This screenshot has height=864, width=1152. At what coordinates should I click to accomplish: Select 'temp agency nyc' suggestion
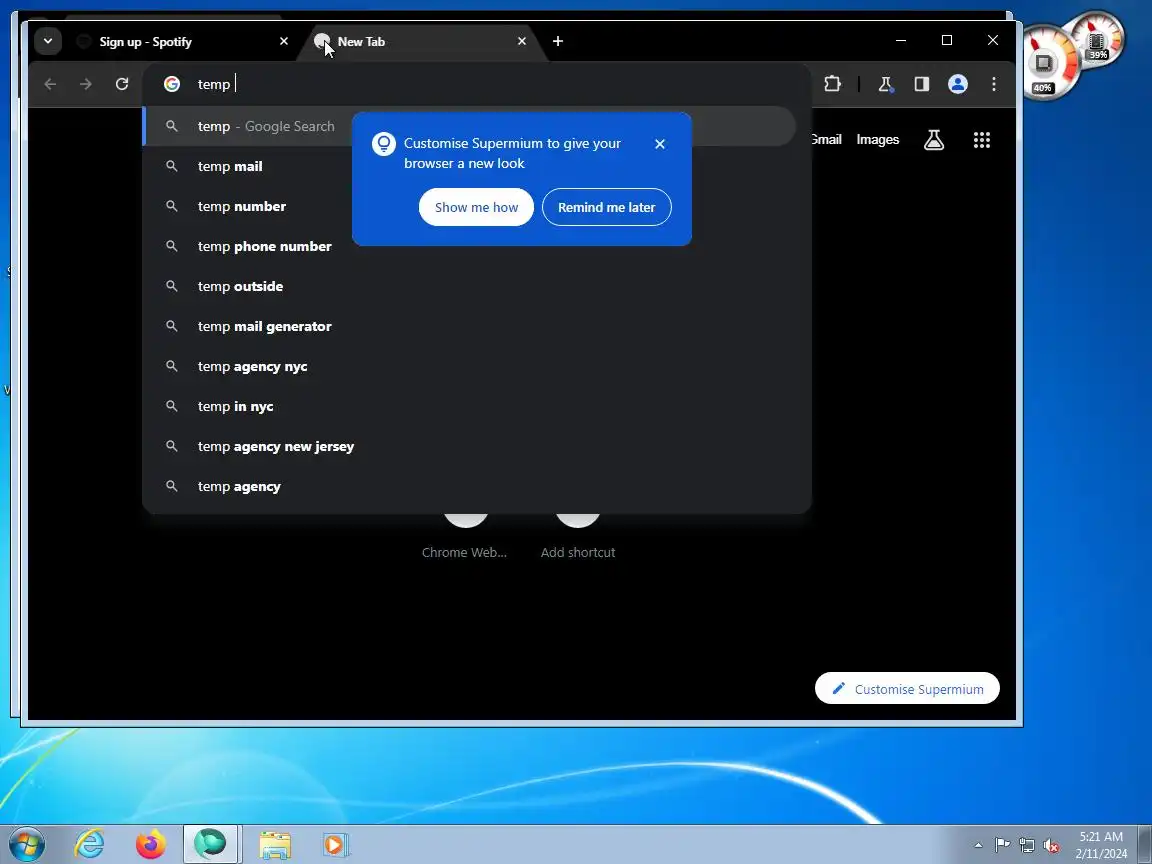[x=469, y=367]
